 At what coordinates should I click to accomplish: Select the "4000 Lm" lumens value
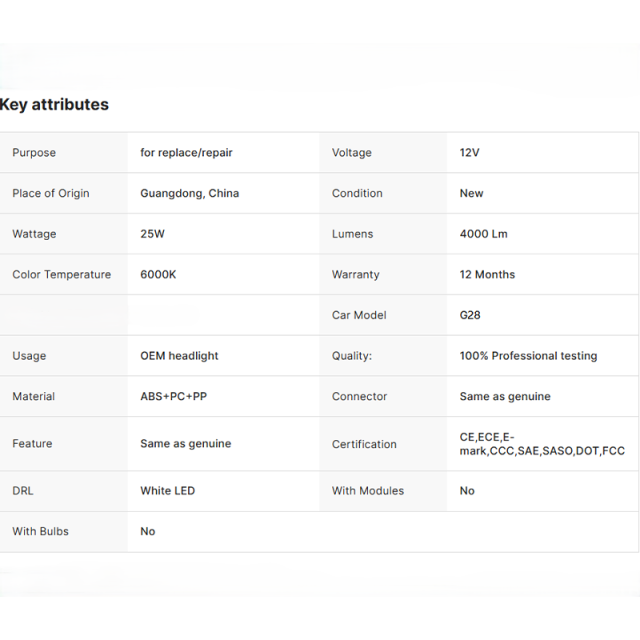pyautogui.click(x=483, y=234)
